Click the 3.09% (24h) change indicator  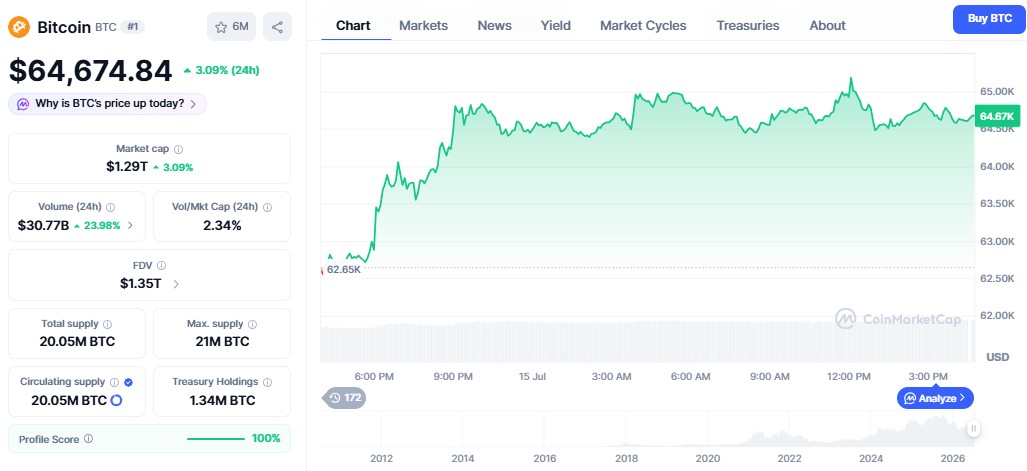pyautogui.click(x=221, y=70)
